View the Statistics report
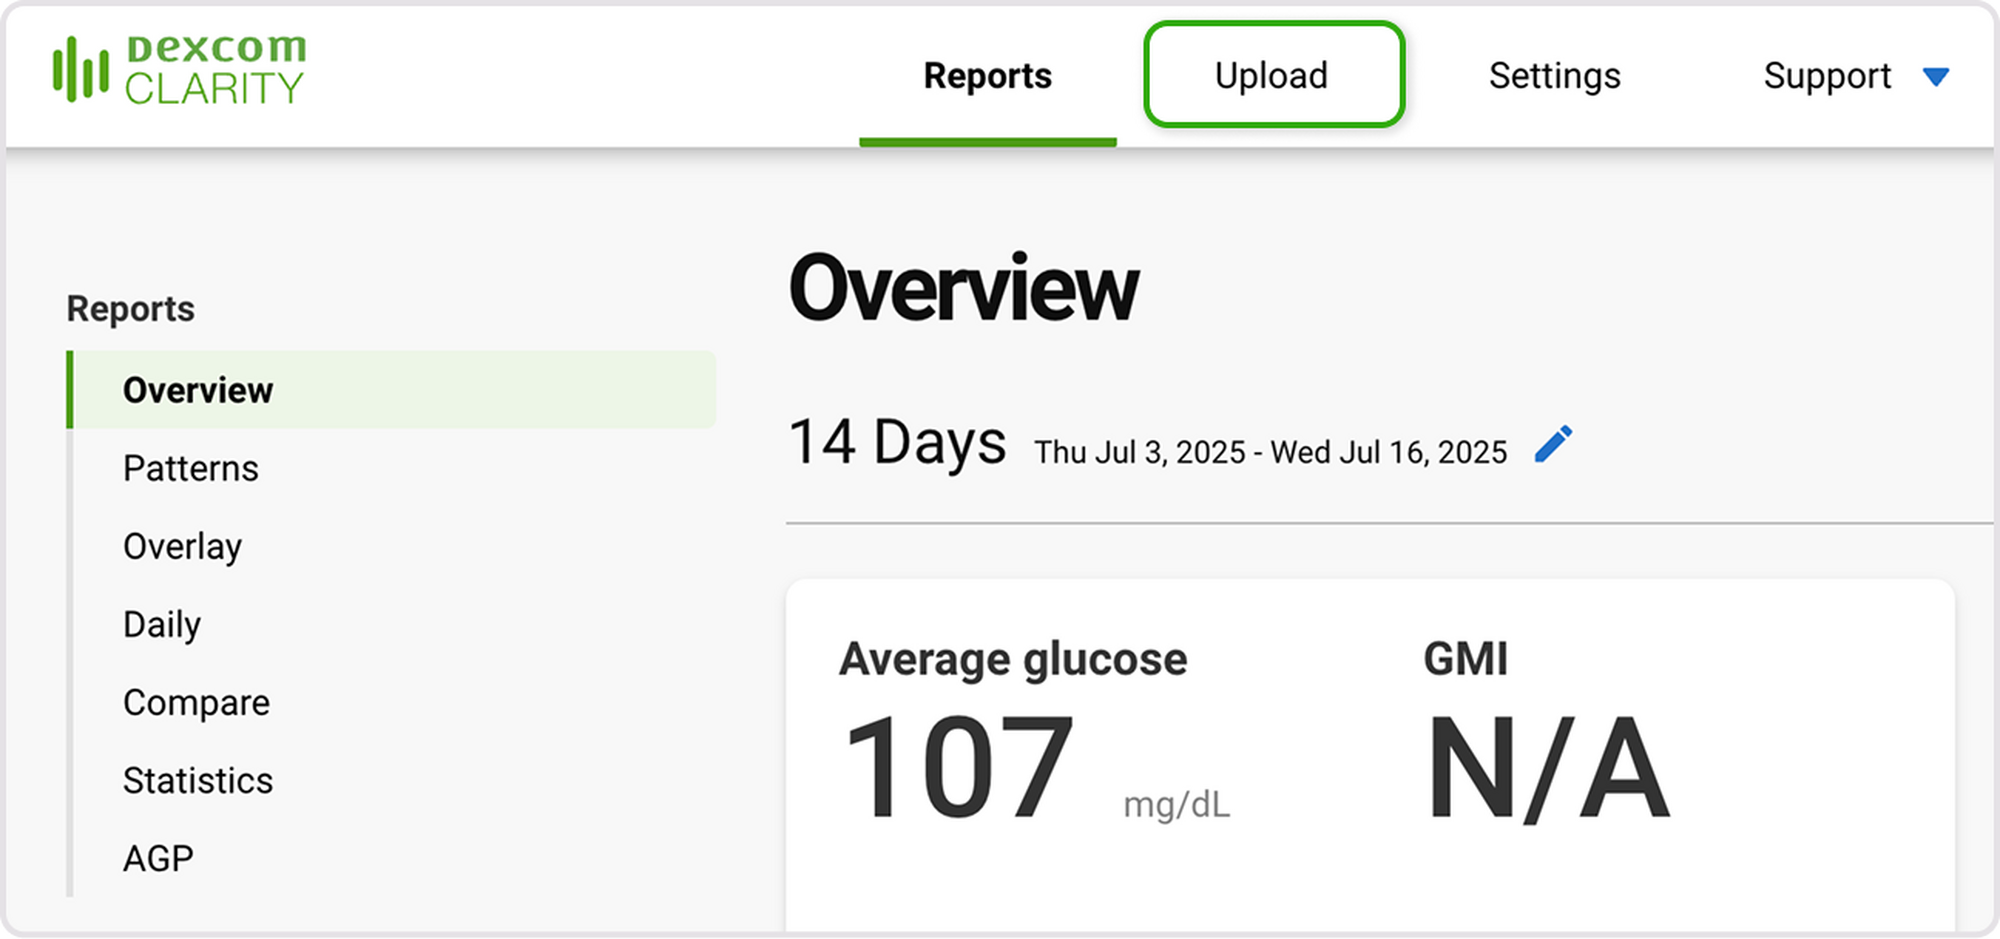The image size is (2000, 939). (x=197, y=780)
